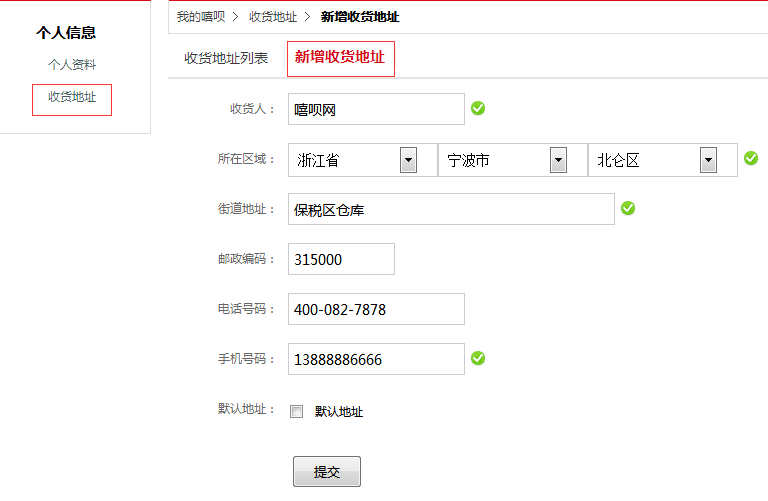768x501 pixels.
Task: Open 个人资料 in sidebar
Action: coord(72,65)
